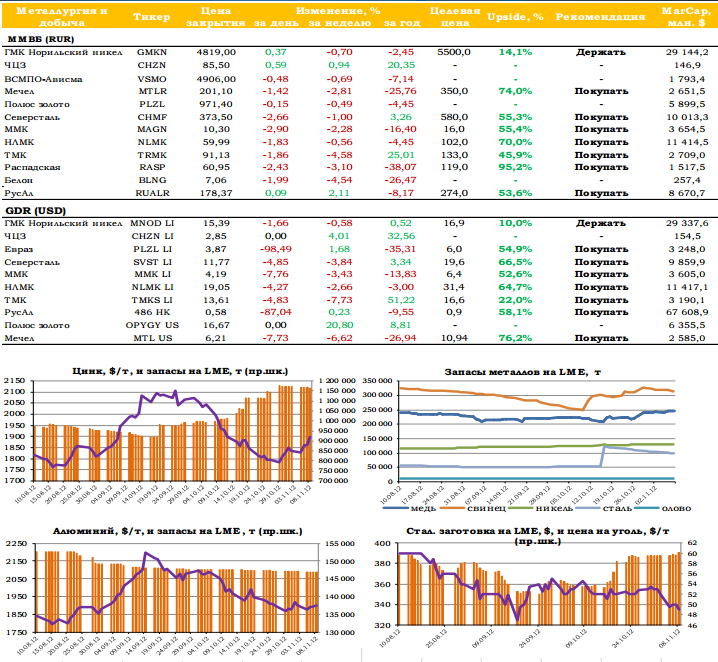Click the GMKN ticker cell

click(152, 52)
